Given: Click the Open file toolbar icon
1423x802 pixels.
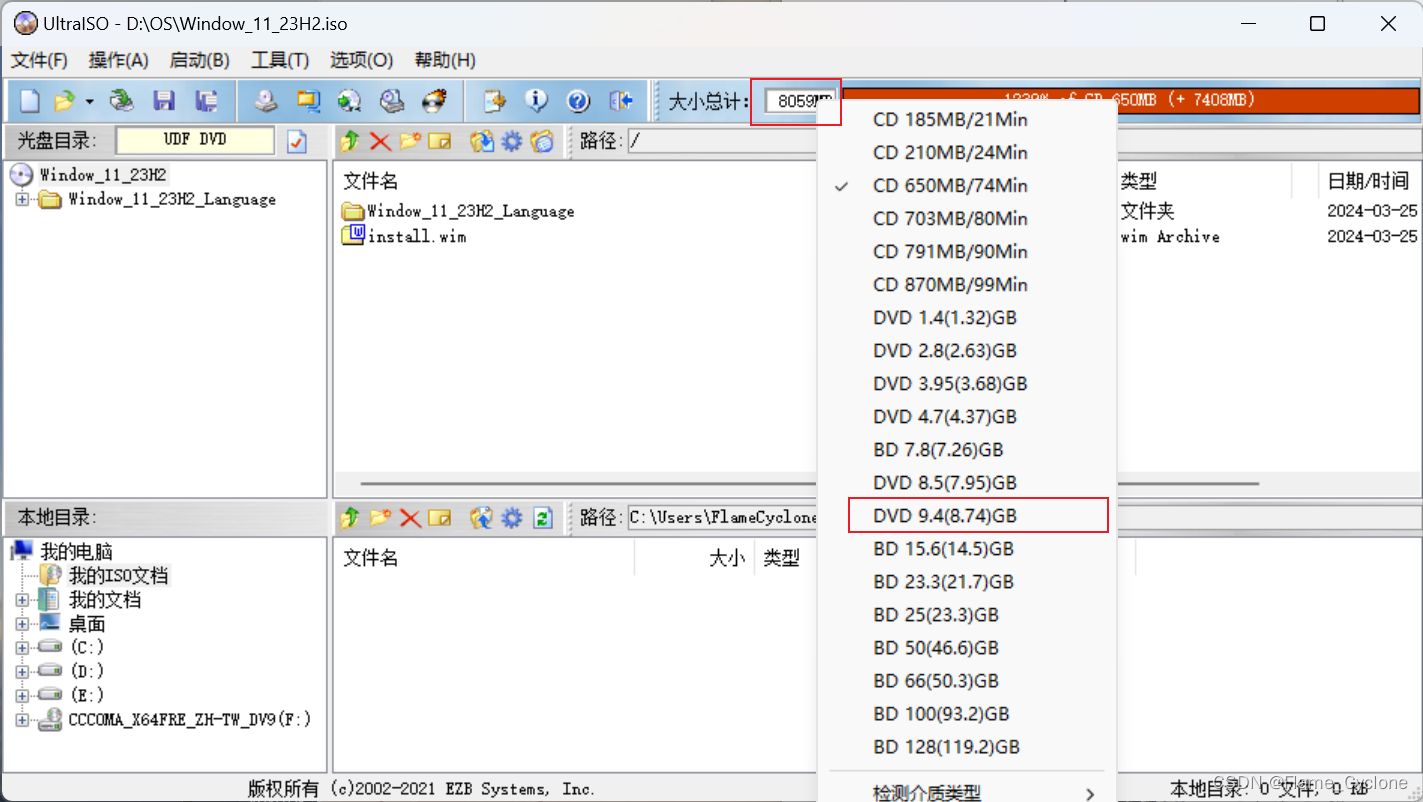Looking at the screenshot, I should [64, 101].
